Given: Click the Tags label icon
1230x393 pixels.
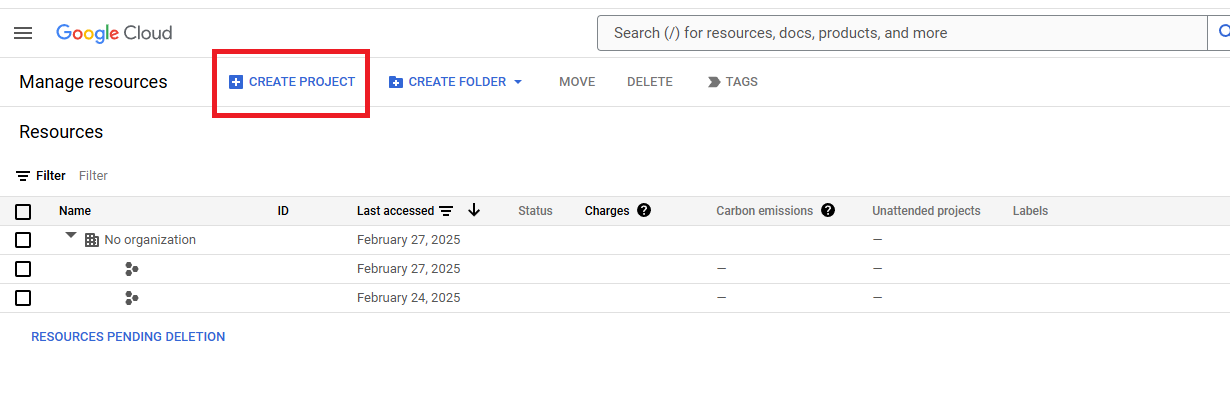Looking at the screenshot, I should (x=714, y=82).
